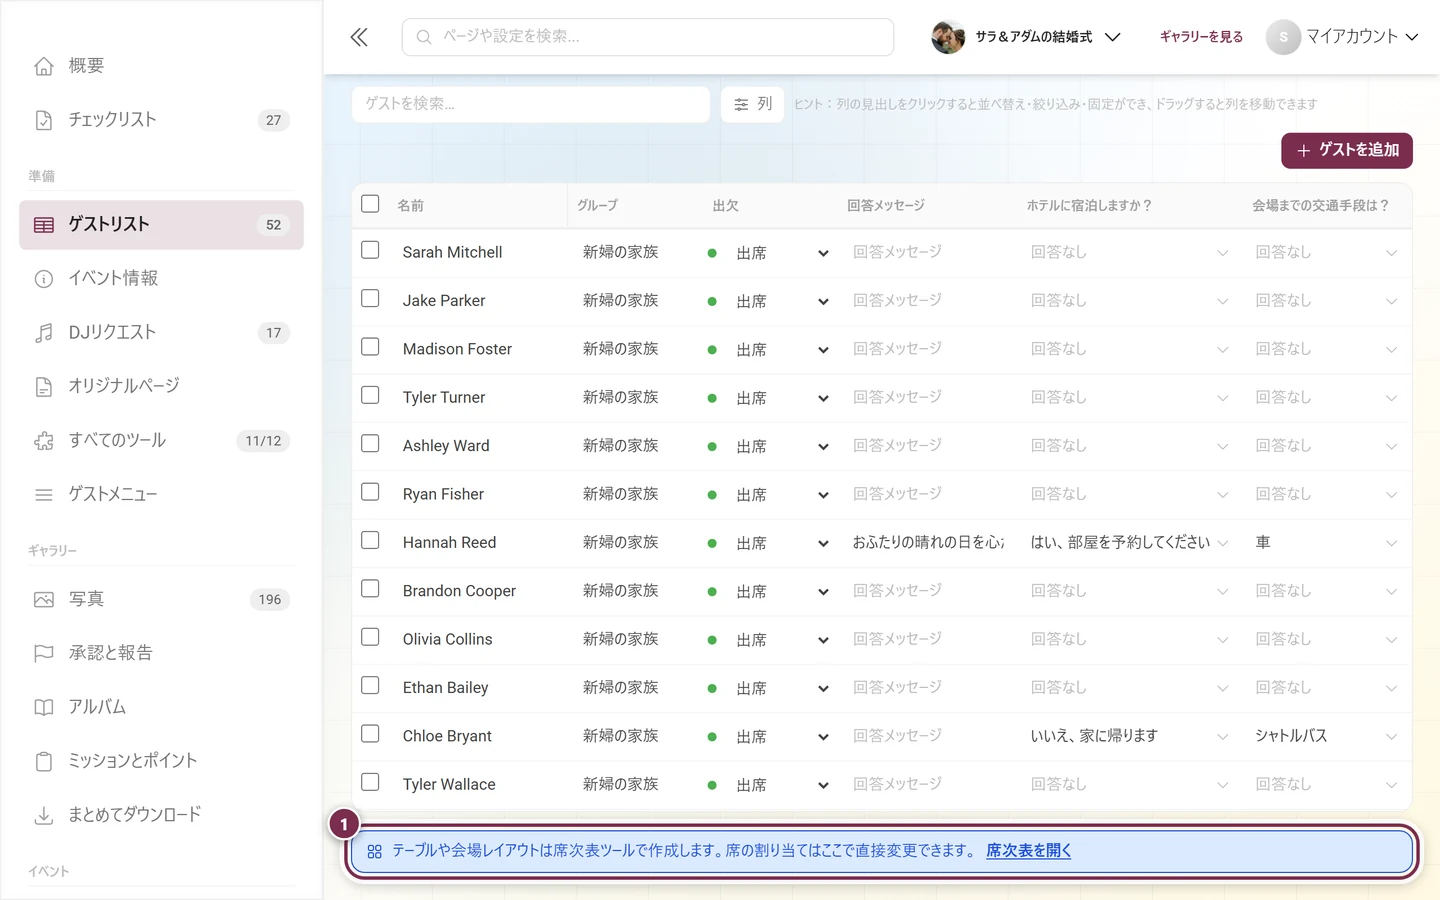Click the ゲストを追加 button
The height and width of the screenshot is (900, 1440).
point(1347,150)
